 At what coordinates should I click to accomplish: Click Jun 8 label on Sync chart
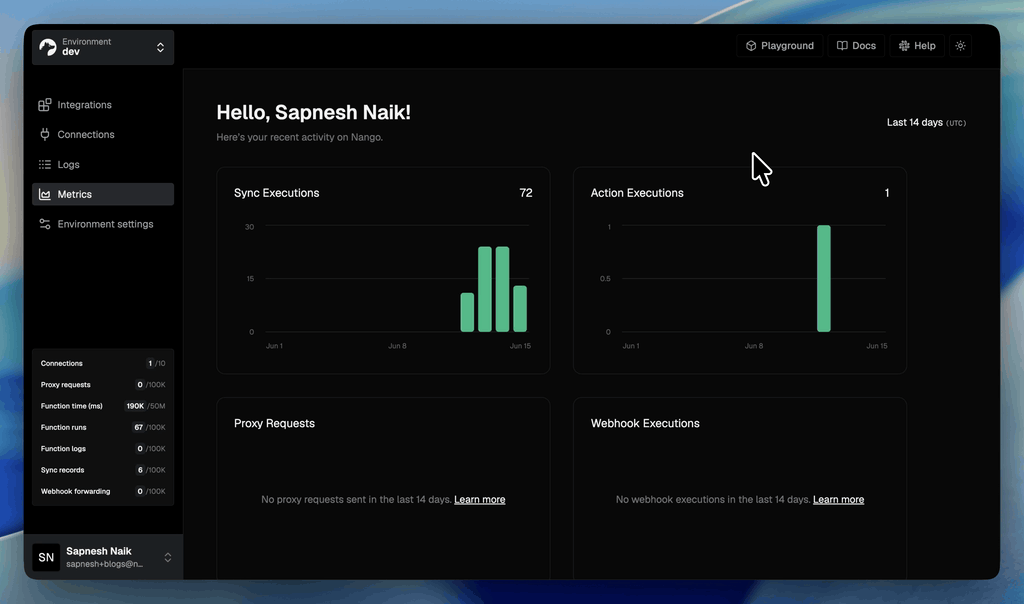(x=397, y=346)
